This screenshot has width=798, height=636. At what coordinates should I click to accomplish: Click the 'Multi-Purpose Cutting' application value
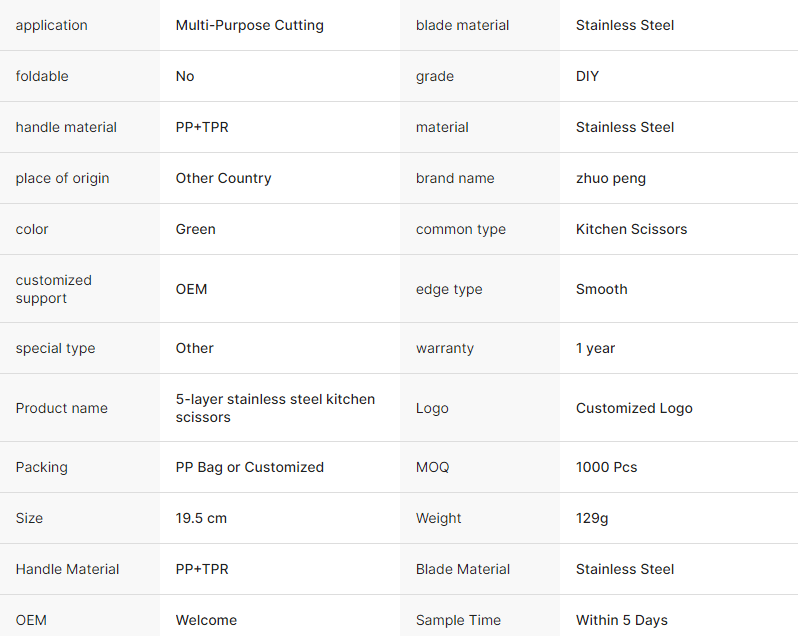tap(249, 25)
